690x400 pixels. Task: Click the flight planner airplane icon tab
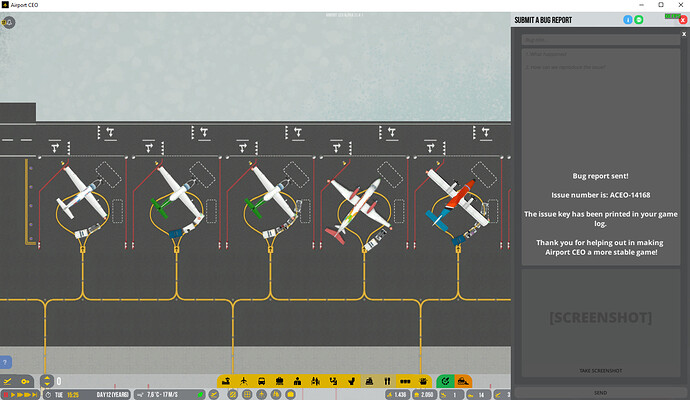coord(7,381)
